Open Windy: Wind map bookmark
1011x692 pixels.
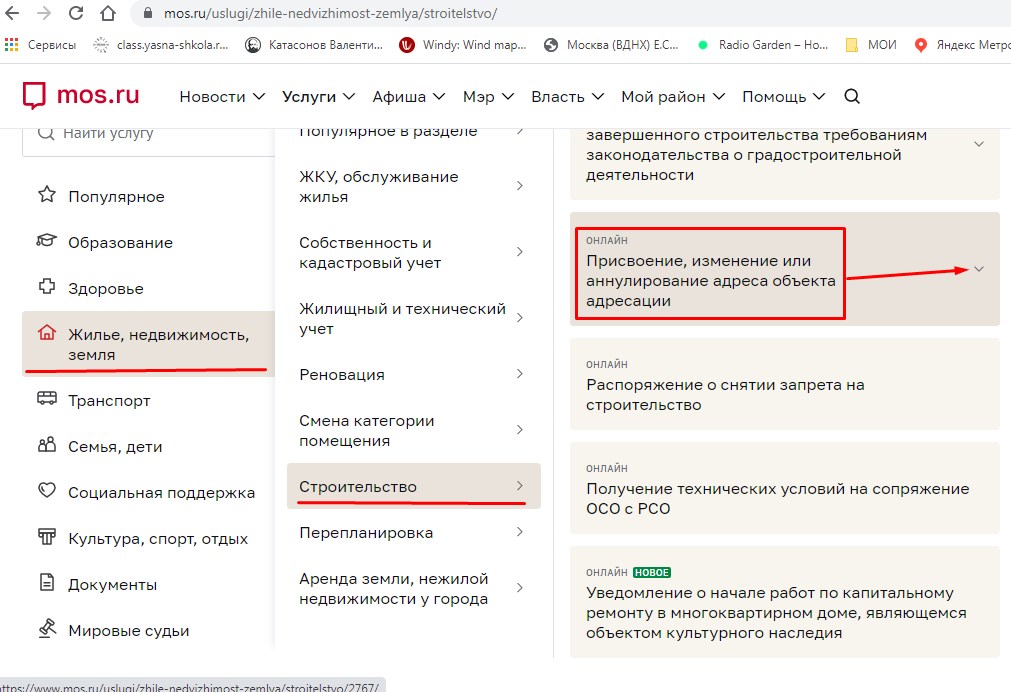[462, 44]
